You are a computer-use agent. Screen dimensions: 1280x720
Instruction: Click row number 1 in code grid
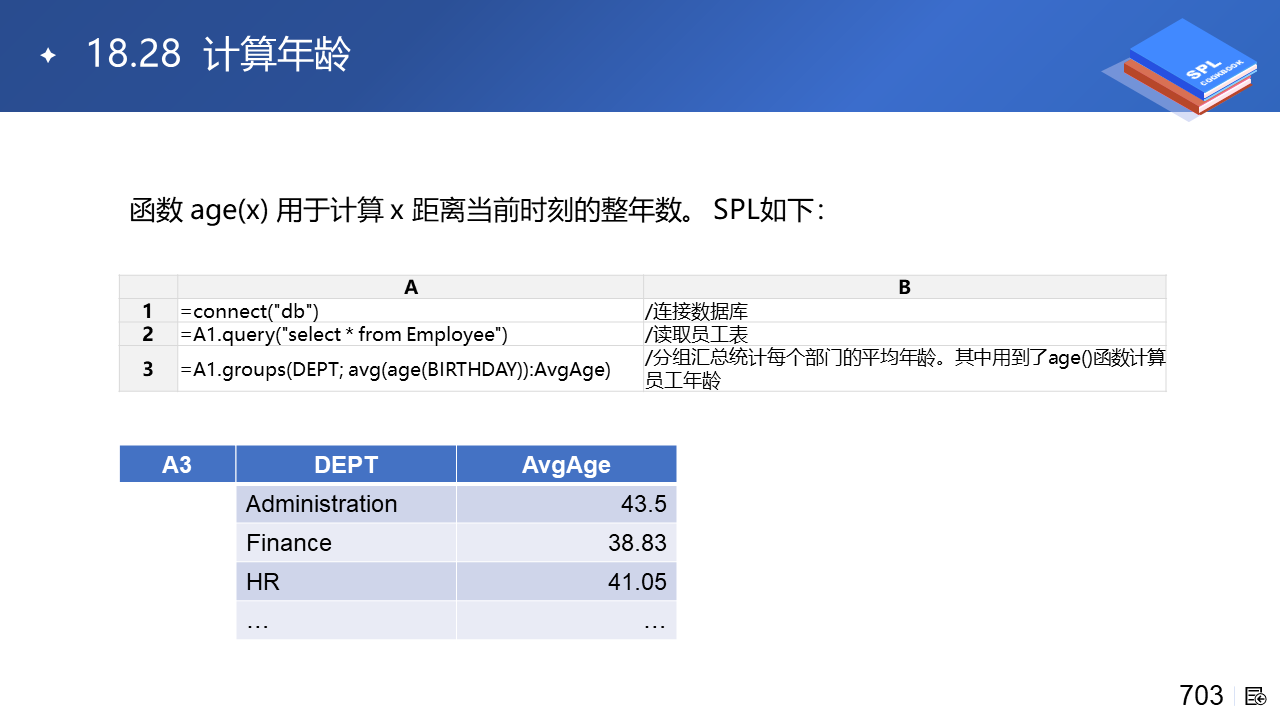coord(148,311)
